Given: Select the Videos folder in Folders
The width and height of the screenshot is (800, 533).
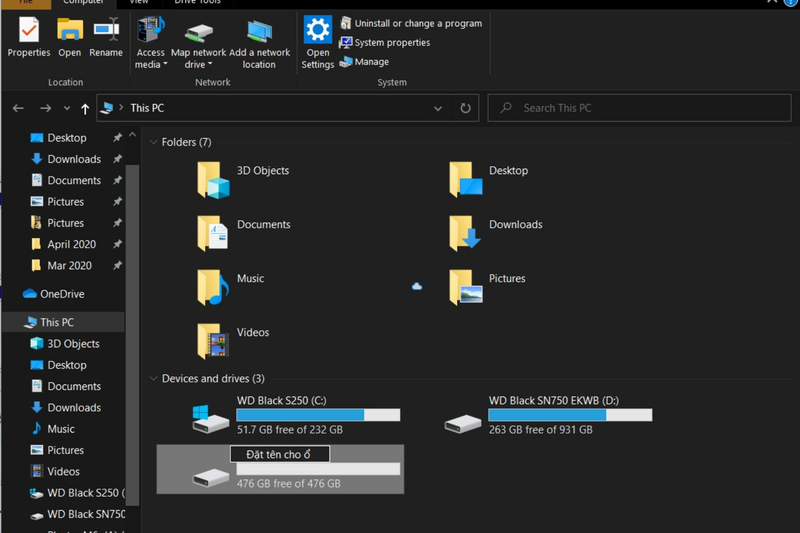Looking at the screenshot, I should (233, 341).
